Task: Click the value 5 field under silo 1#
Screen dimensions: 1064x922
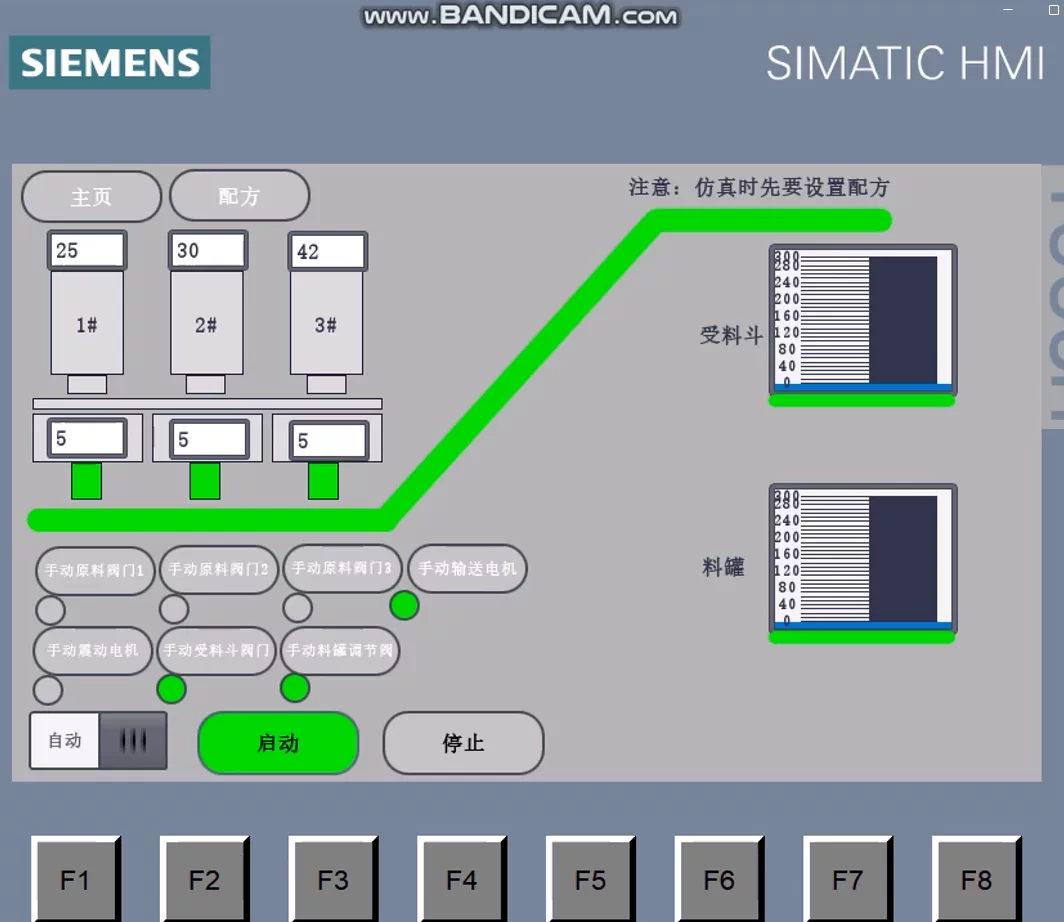Action: point(87,438)
